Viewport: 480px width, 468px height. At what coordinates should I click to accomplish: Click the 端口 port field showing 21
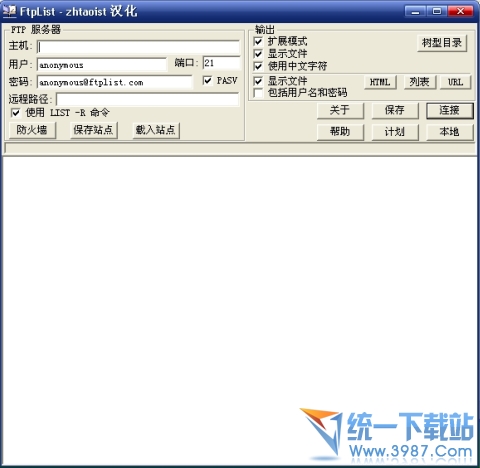click(221, 63)
